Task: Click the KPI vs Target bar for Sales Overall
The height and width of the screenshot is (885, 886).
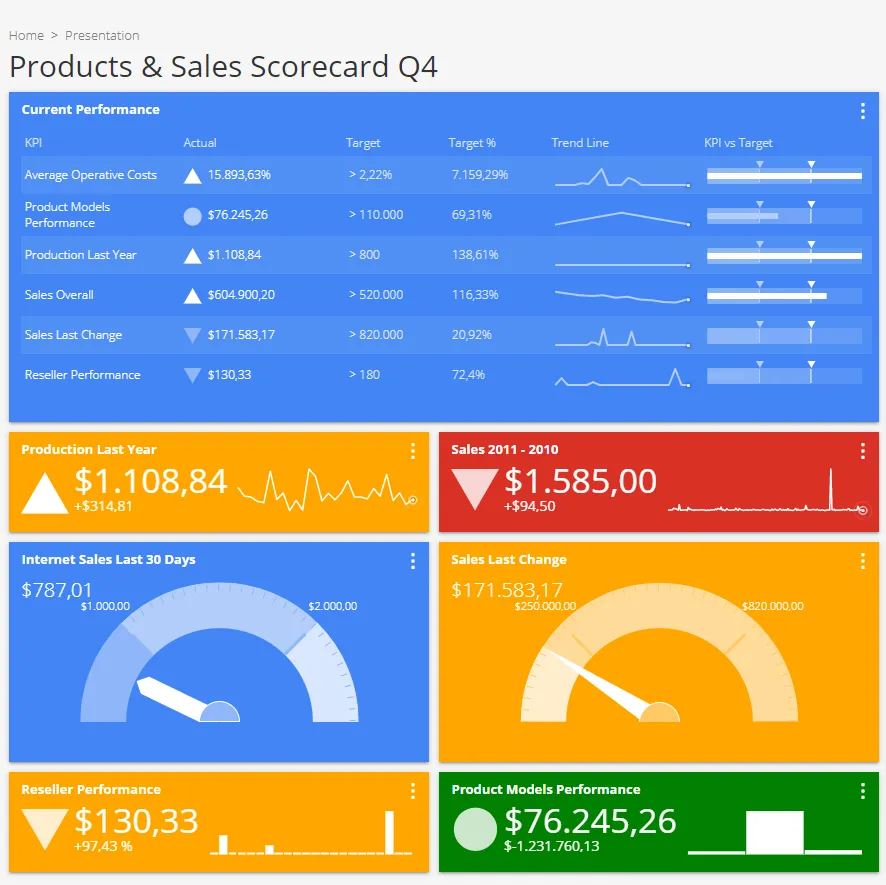Action: [784, 296]
